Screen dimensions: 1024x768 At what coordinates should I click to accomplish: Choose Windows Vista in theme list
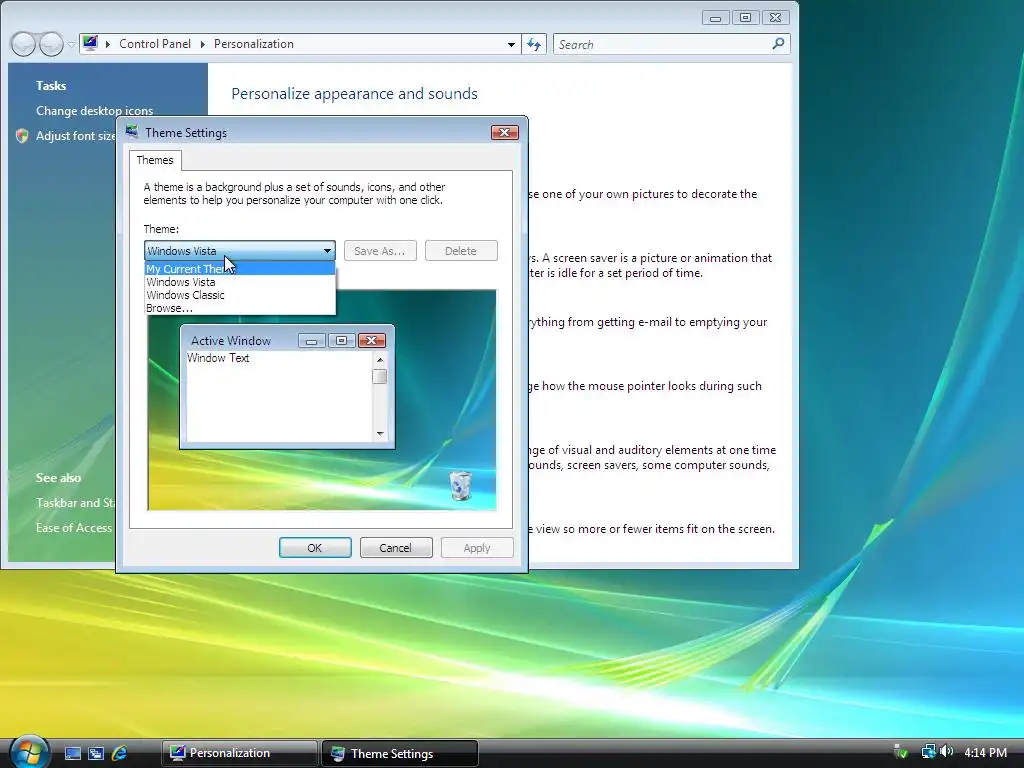click(240, 281)
